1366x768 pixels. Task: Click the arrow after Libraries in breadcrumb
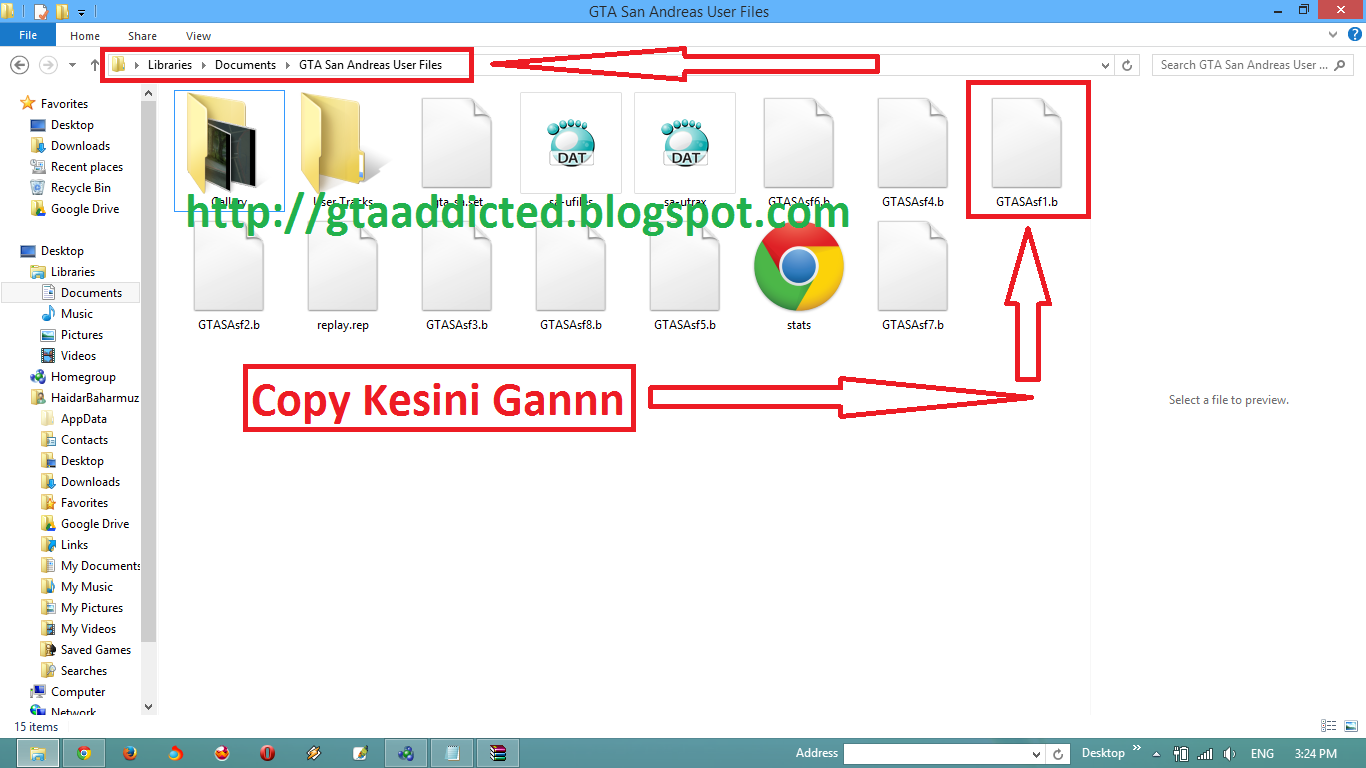[204, 65]
